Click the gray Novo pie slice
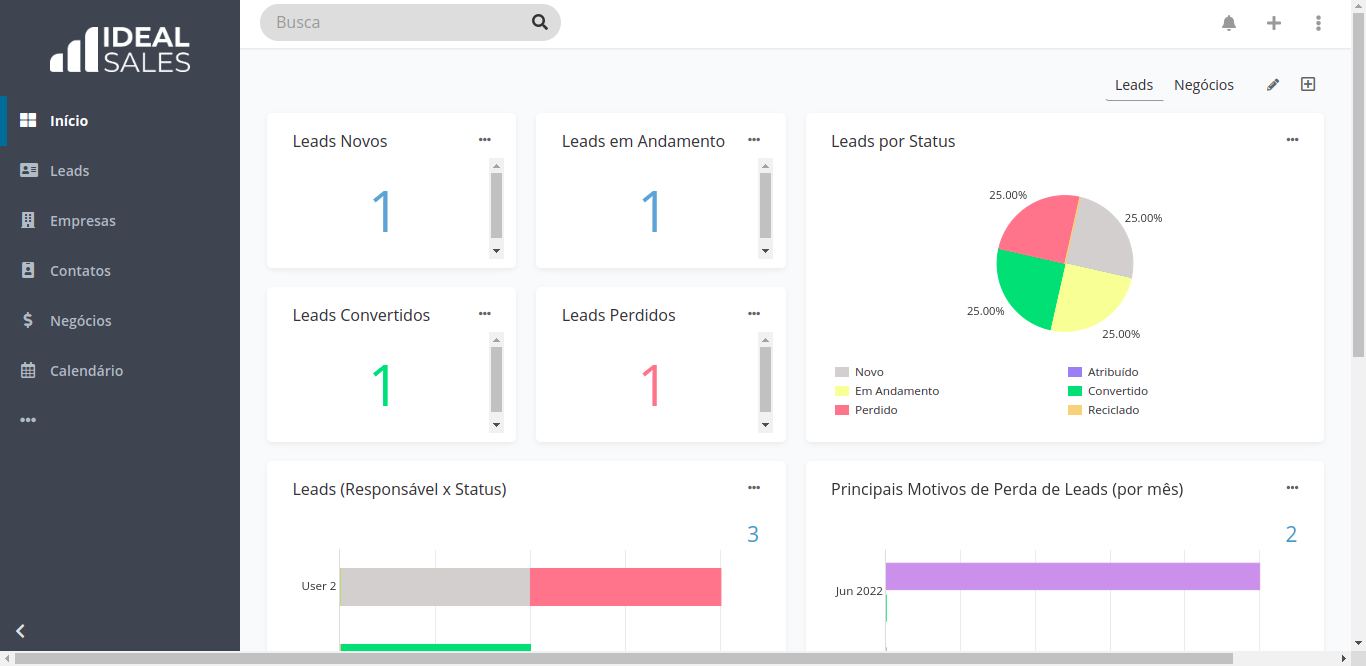Screen dimensions: 1366x666 pos(1100,238)
